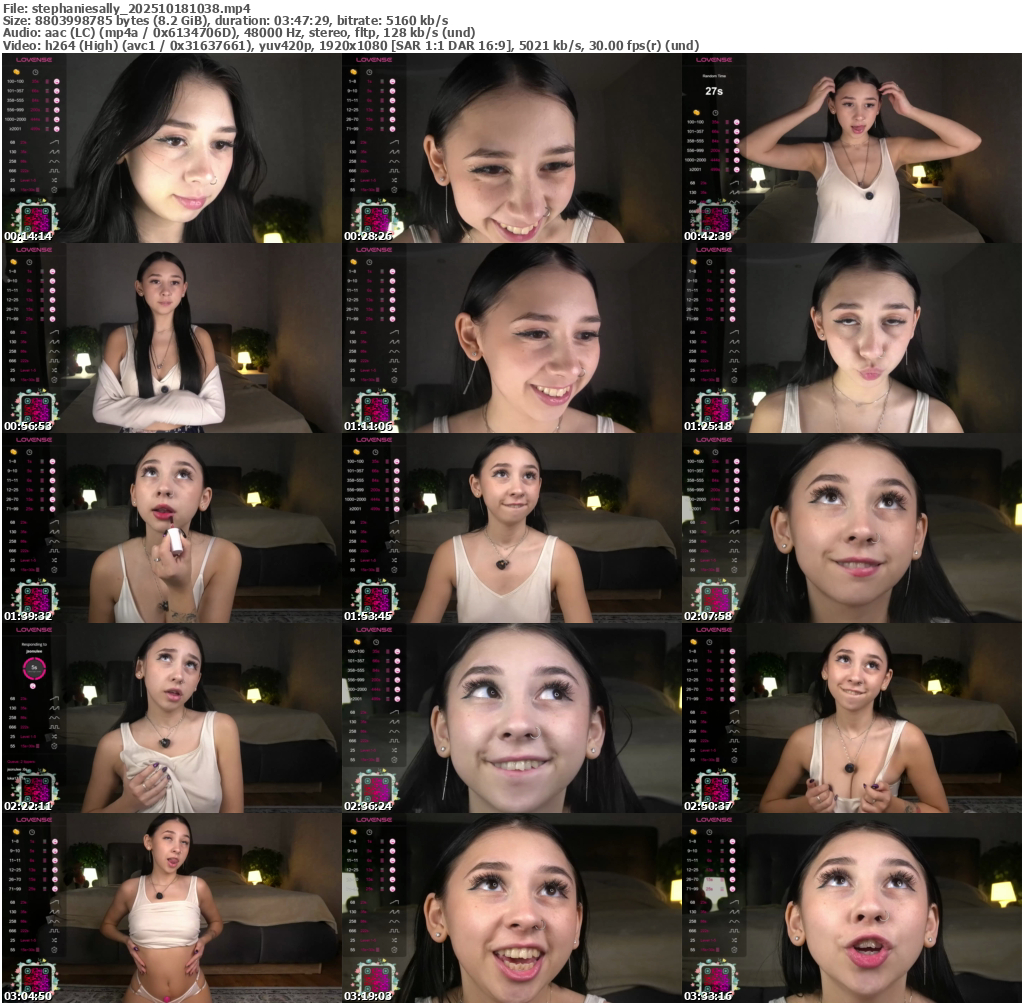Click the Lovense logo in the 01:53:45 frame
Screen dimensions: 1024x1003
pyautogui.click(x=373, y=440)
